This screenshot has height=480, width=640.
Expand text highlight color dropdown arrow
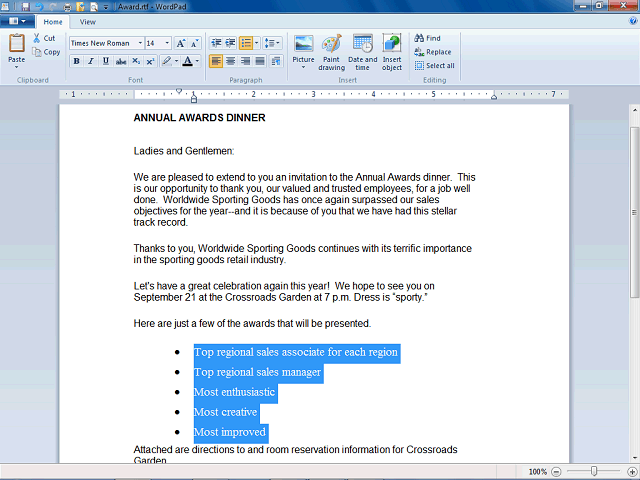(x=176, y=61)
